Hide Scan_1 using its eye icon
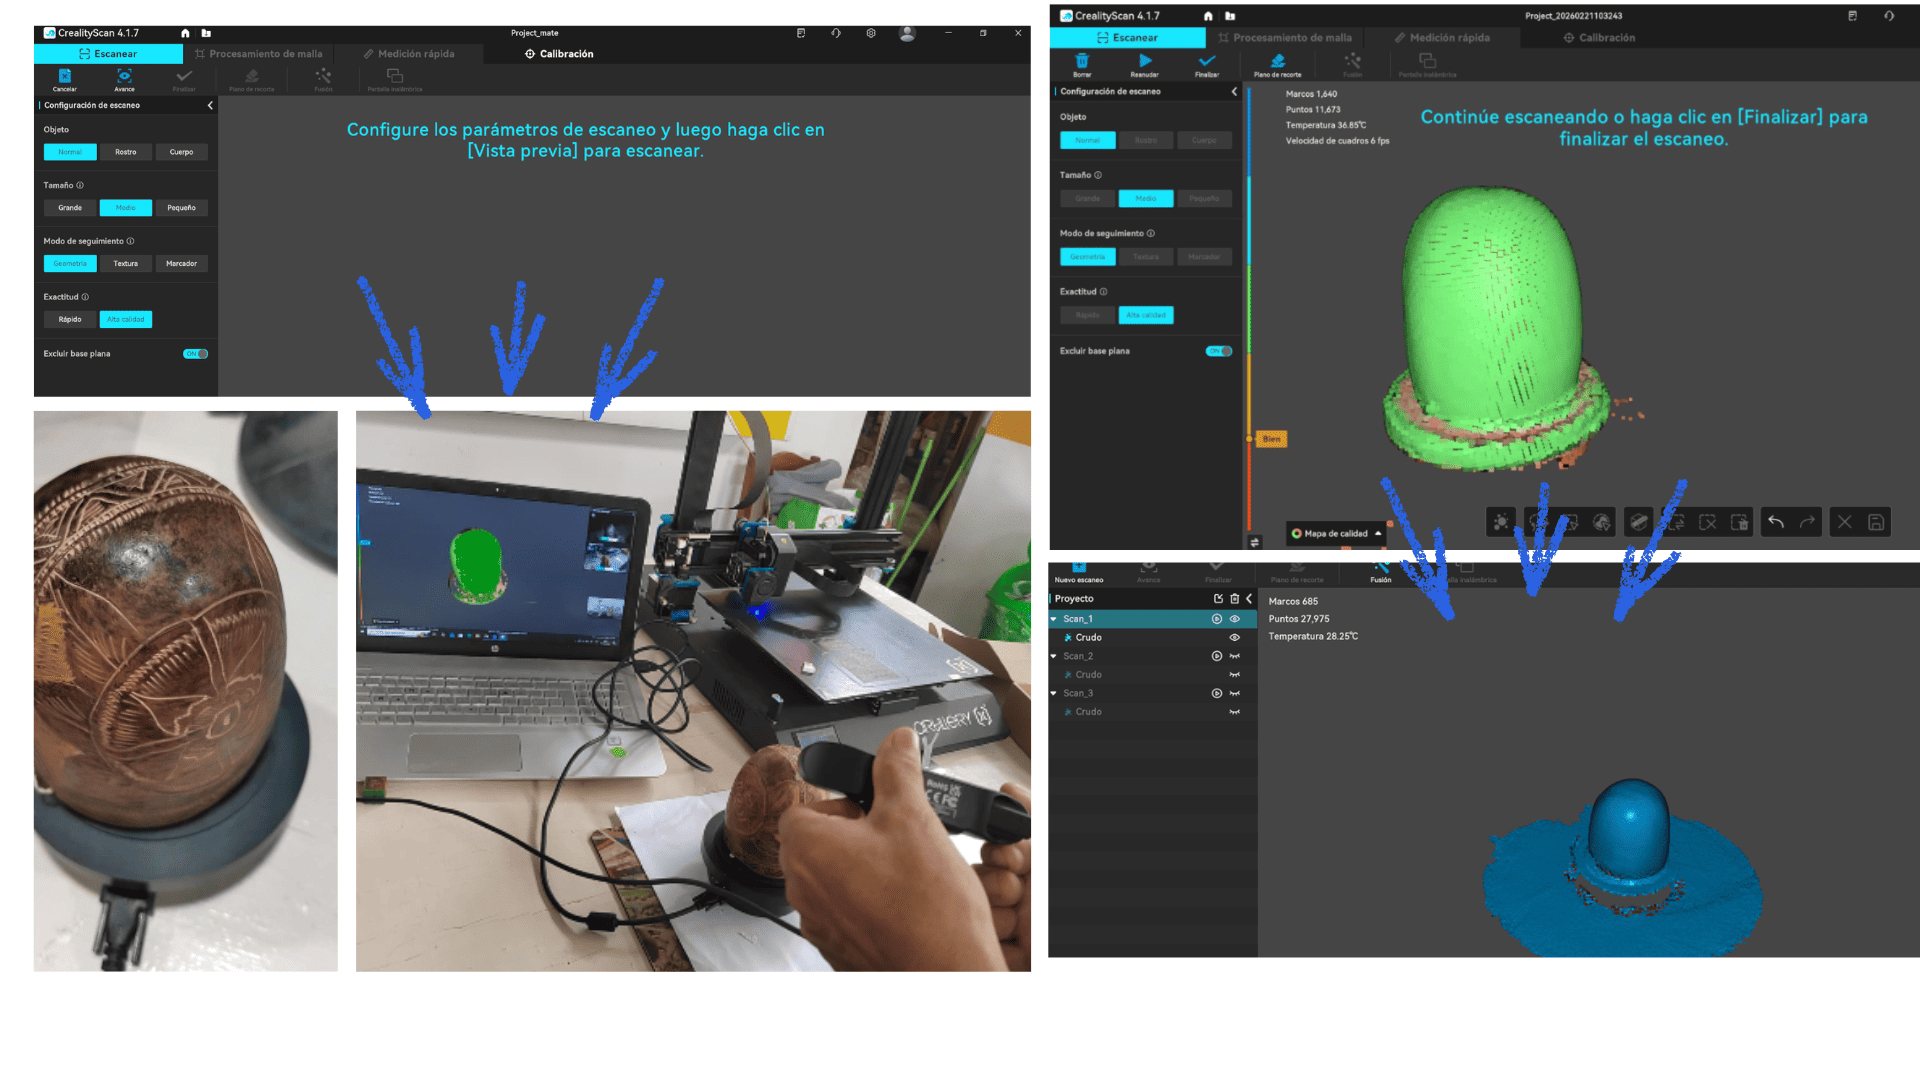This screenshot has height=1080, width=1920. pyautogui.click(x=1234, y=619)
